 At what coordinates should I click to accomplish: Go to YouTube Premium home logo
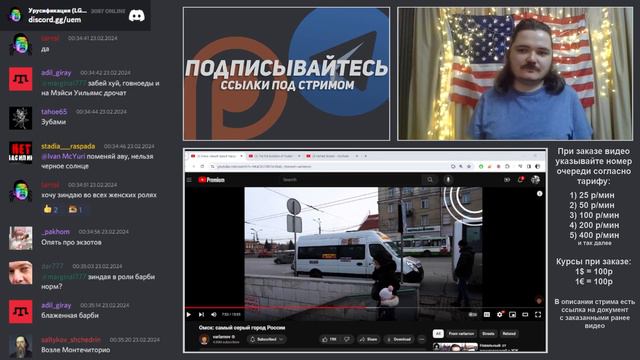click(x=211, y=180)
